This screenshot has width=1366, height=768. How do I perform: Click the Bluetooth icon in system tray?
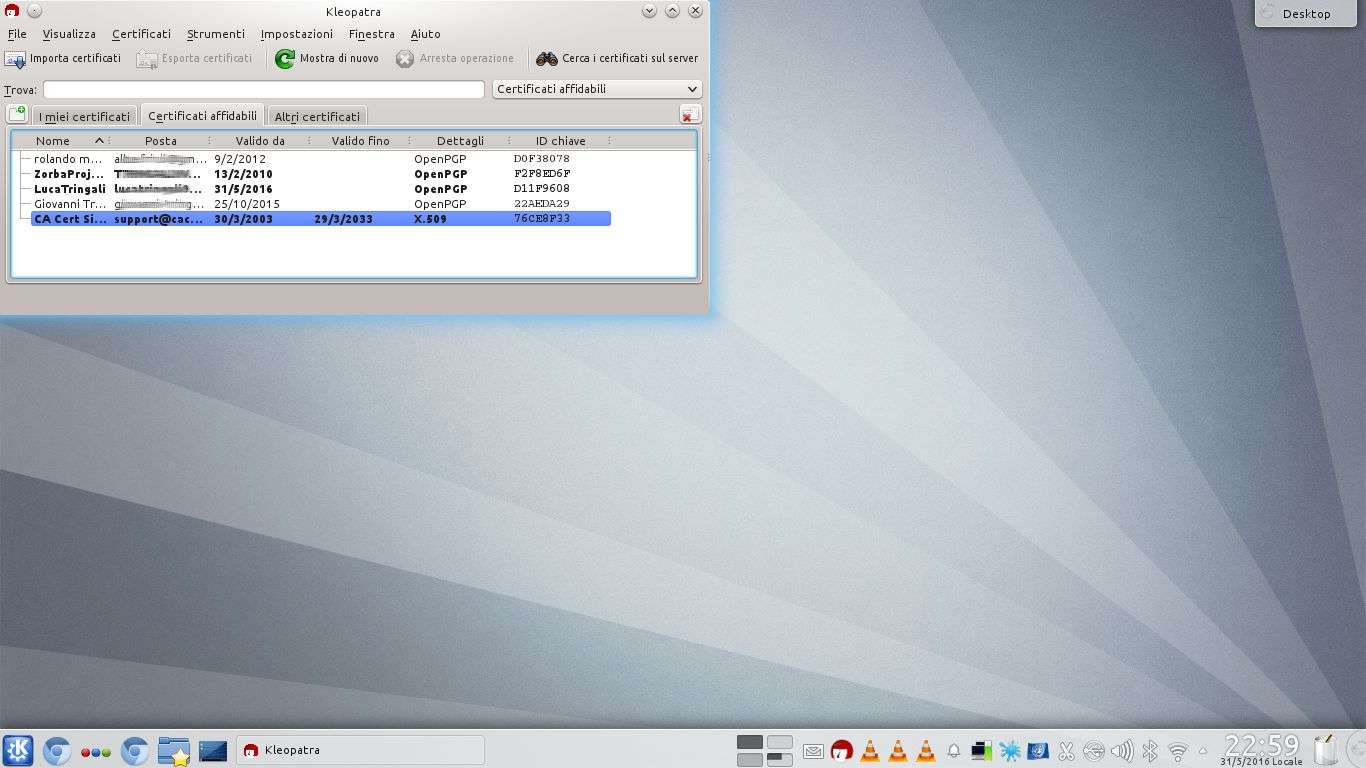coord(1150,750)
